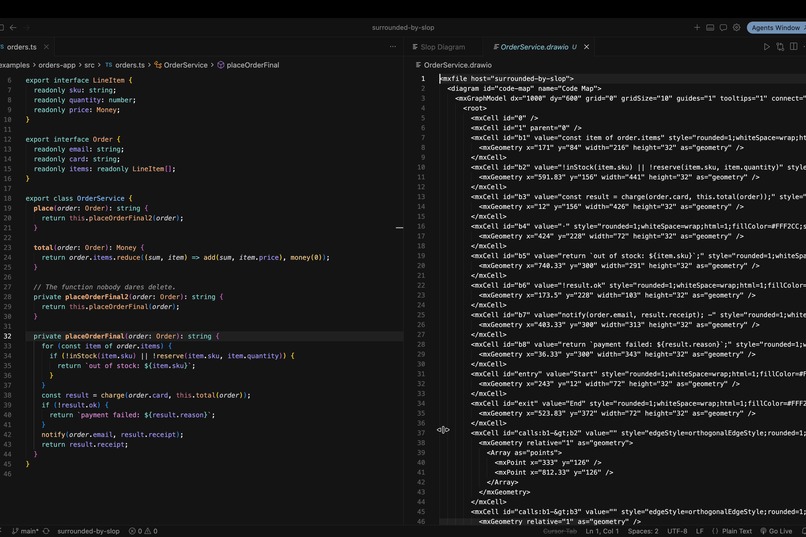Click Ln 1, Col 1 in status bar
Image resolution: width=806 pixels, height=537 pixels.
pyautogui.click(x=602, y=531)
